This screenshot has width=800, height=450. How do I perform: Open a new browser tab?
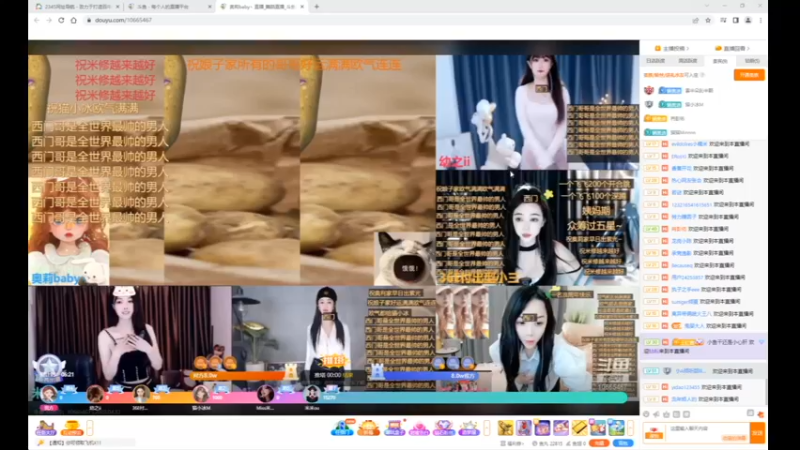(x=317, y=7)
